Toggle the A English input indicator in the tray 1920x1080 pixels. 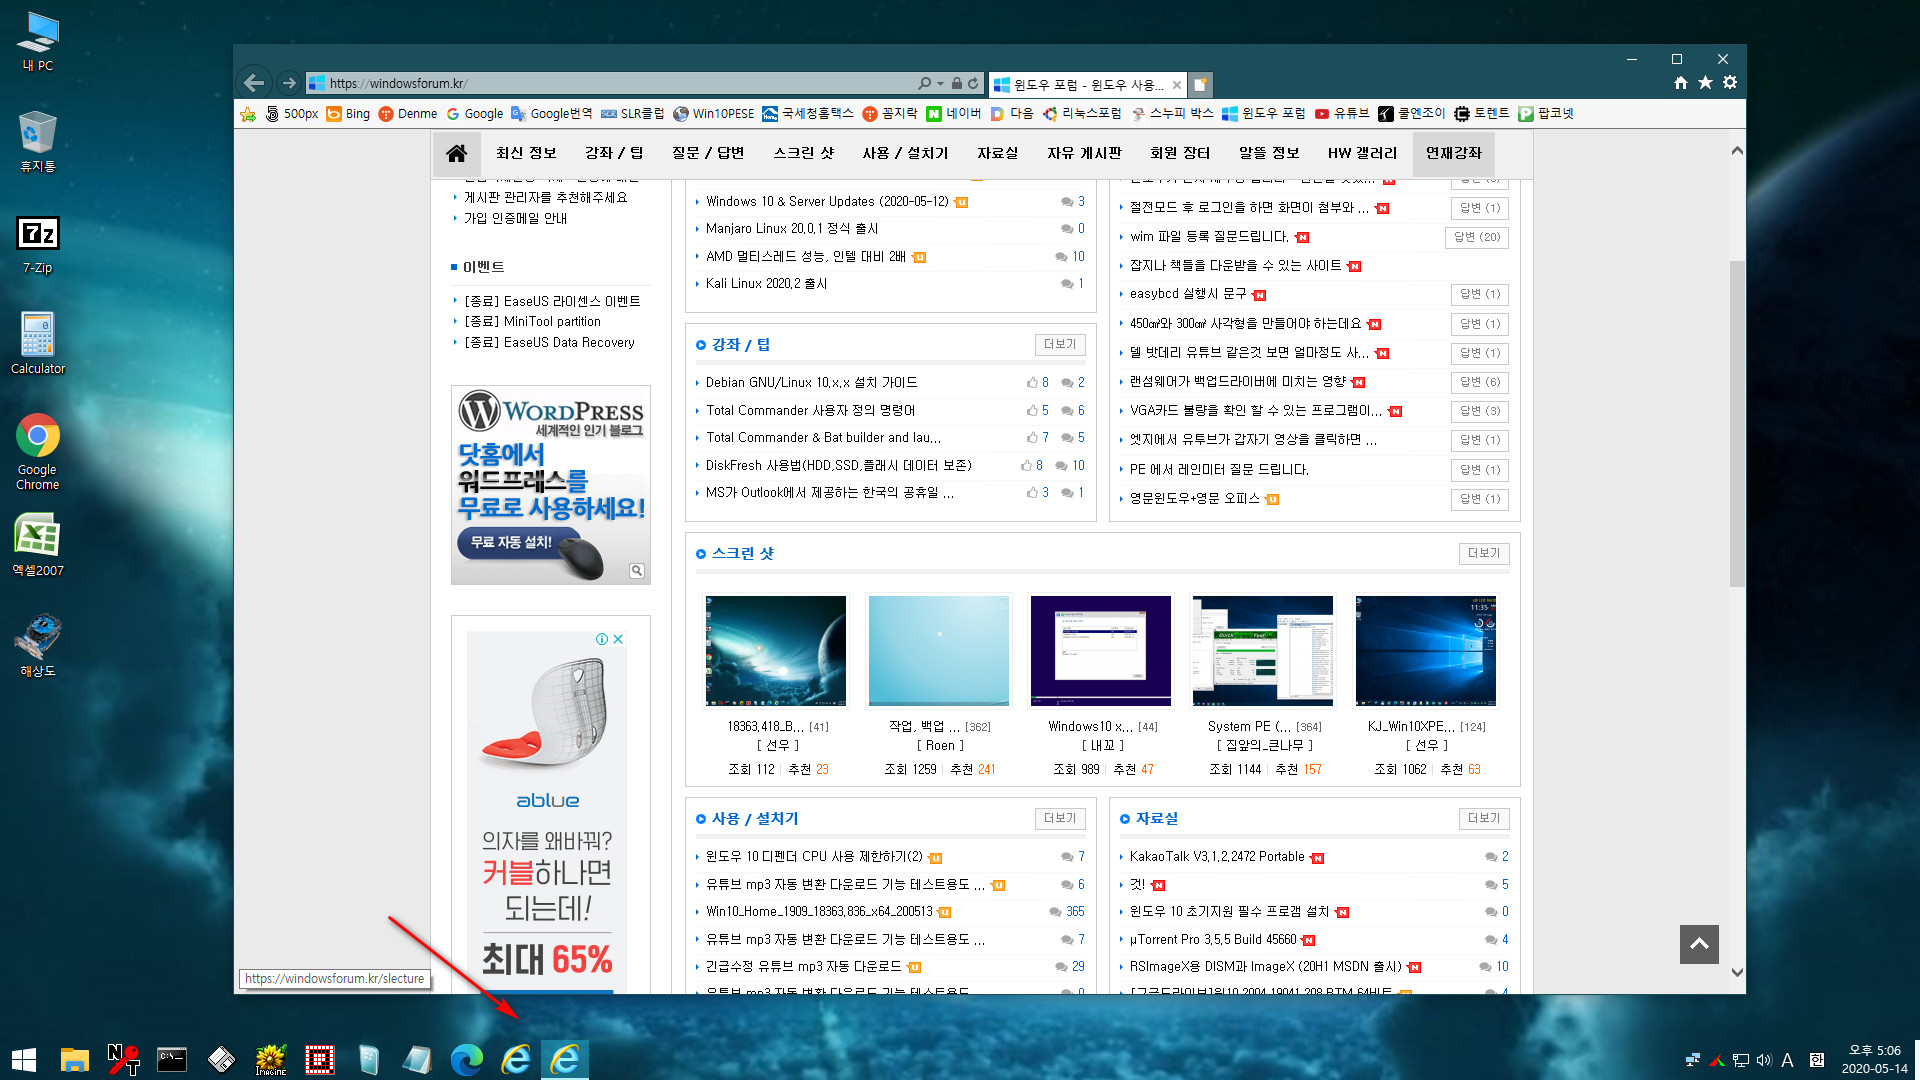tap(1787, 1060)
